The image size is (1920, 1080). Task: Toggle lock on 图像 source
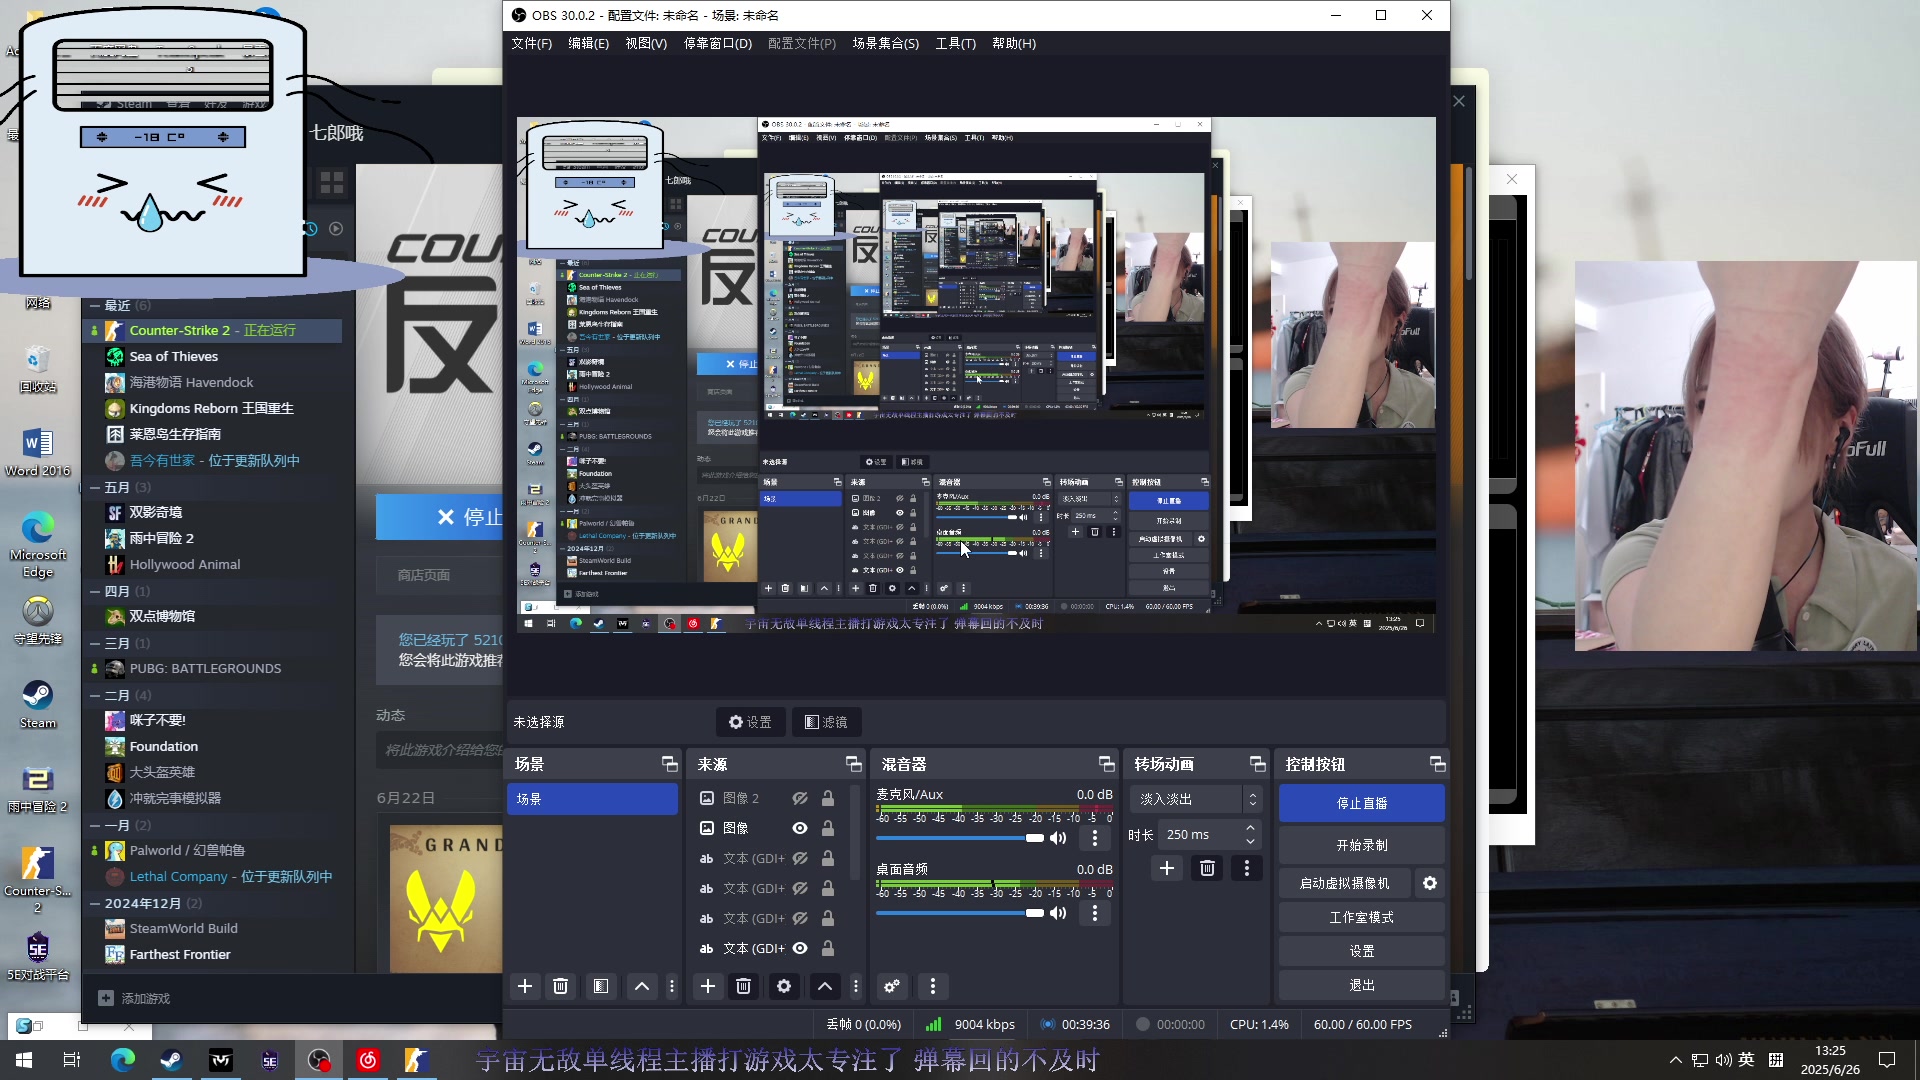point(828,828)
